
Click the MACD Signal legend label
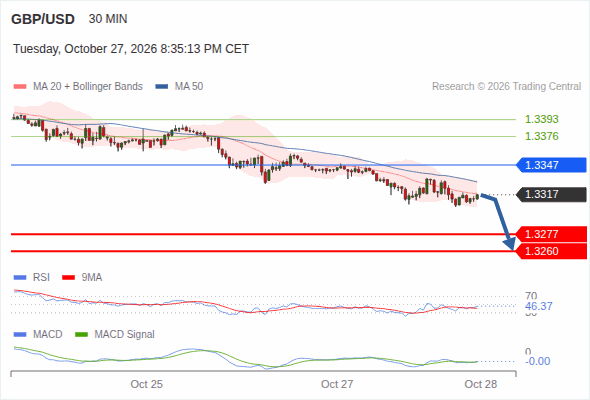124,335
